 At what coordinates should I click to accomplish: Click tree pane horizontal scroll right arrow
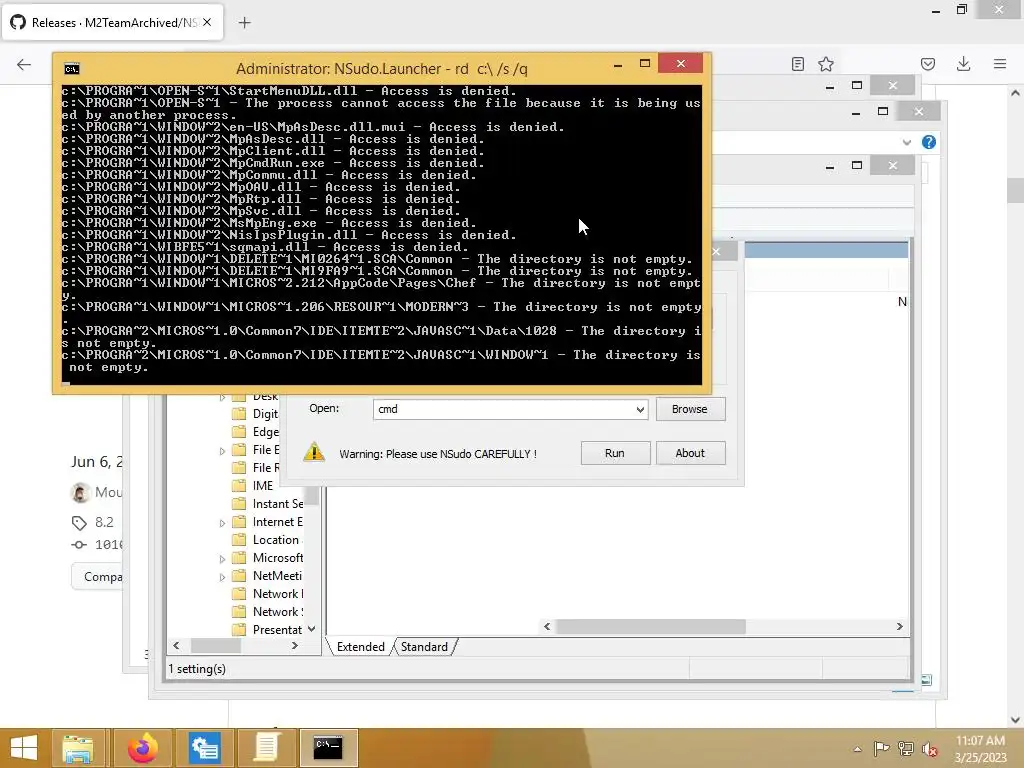295,646
